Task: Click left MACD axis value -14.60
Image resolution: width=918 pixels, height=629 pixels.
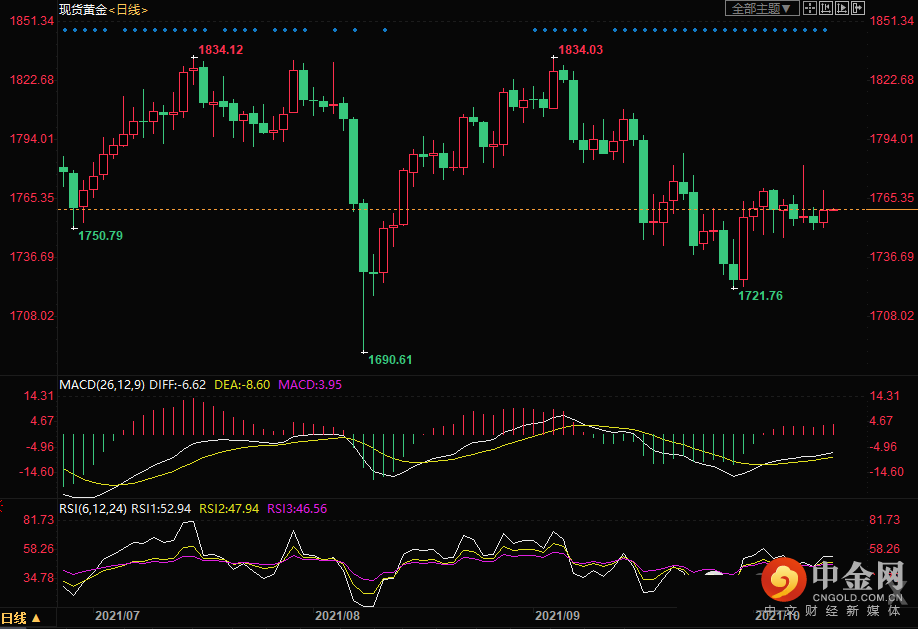Action: 36,471
